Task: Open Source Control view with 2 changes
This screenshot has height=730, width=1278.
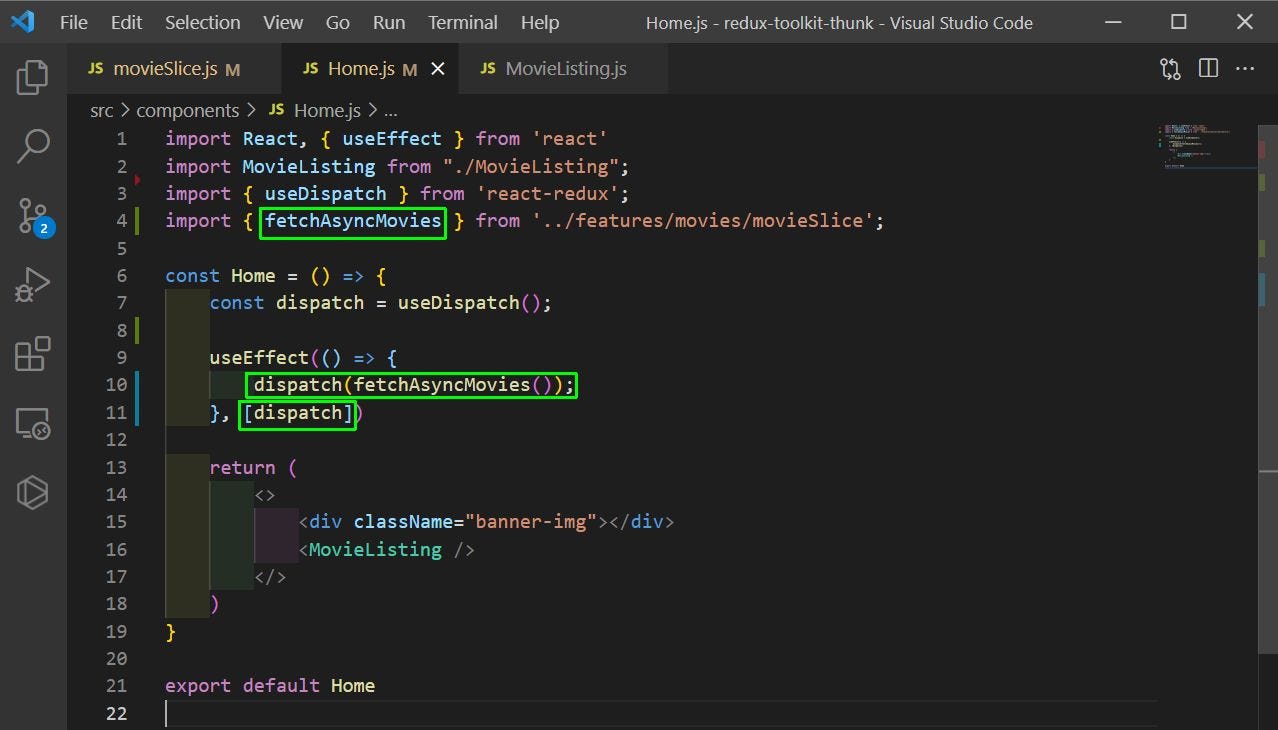Action: click(x=33, y=215)
